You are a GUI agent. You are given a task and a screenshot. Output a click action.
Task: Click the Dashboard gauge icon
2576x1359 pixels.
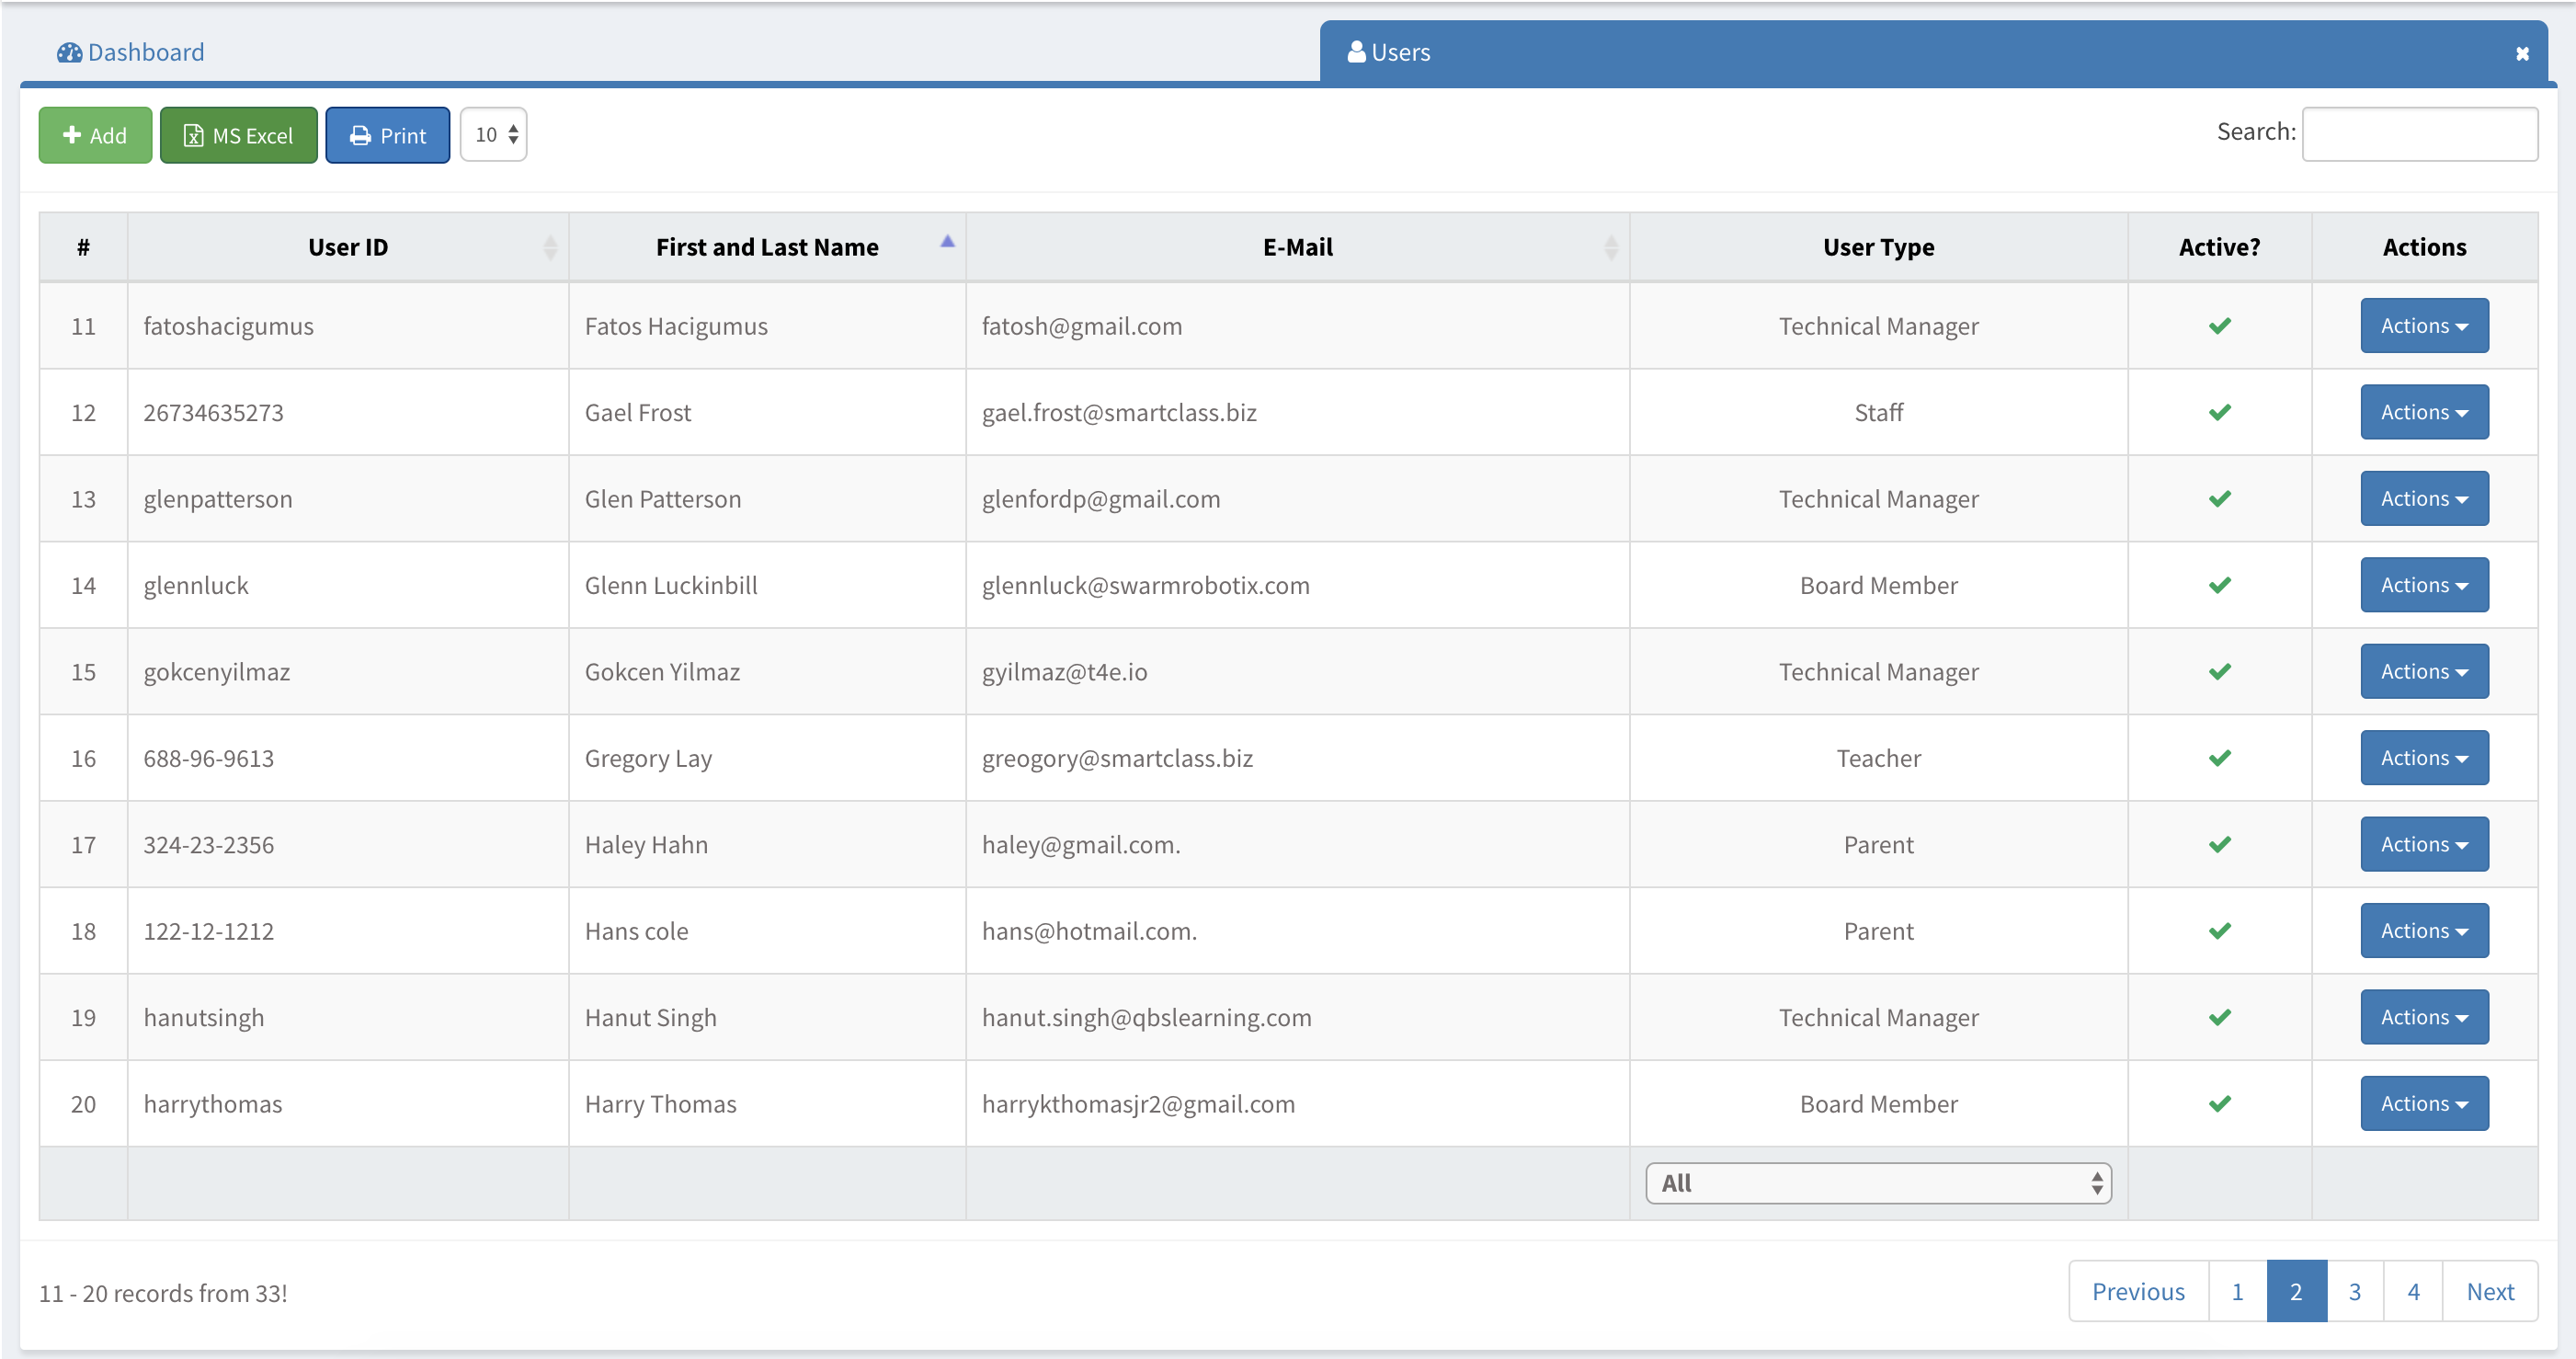pos(69,52)
